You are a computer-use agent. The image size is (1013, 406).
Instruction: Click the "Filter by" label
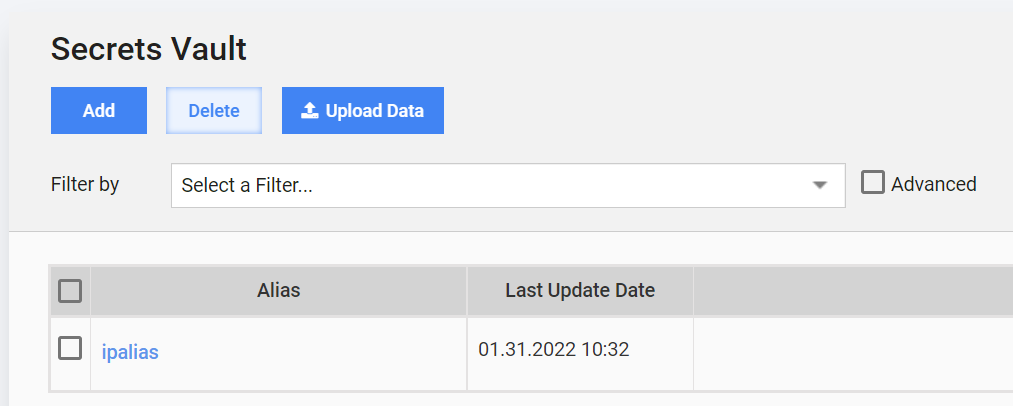85,185
